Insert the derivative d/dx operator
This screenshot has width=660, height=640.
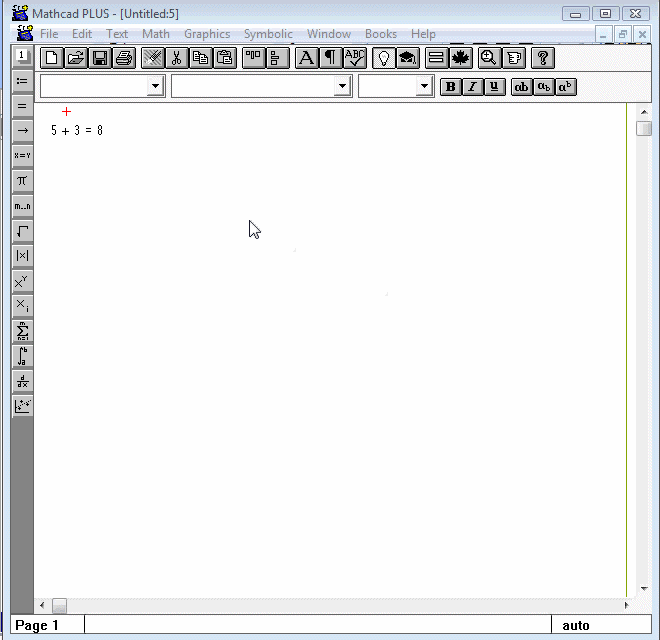(x=22, y=381)
